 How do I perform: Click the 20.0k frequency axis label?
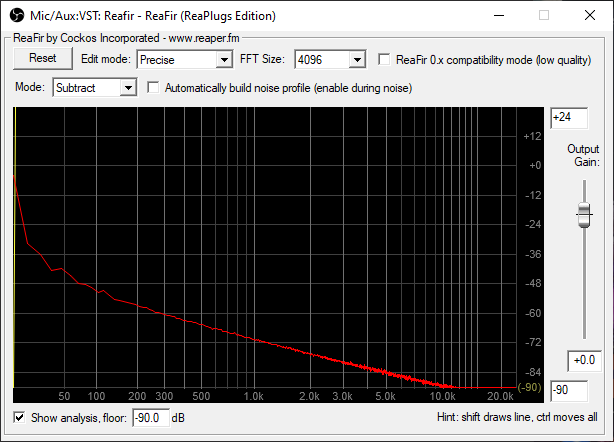point(500,396)
